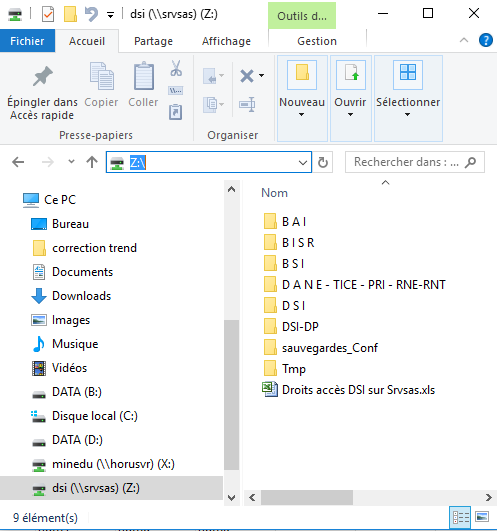Viewport: 497px width, 531px height.
Task: Collapse the ribbon with chevron
Action: (x=464, y=41)
